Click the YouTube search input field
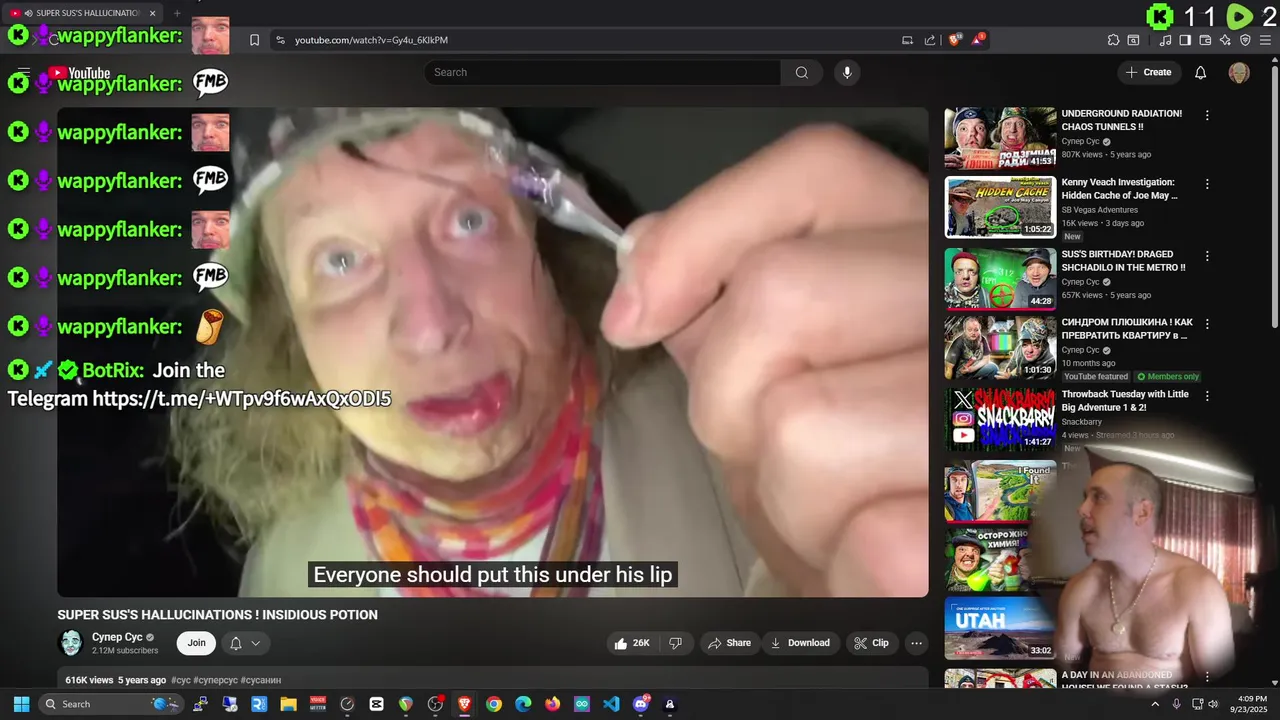This screenshot has height=720, width=1280. 603,72
